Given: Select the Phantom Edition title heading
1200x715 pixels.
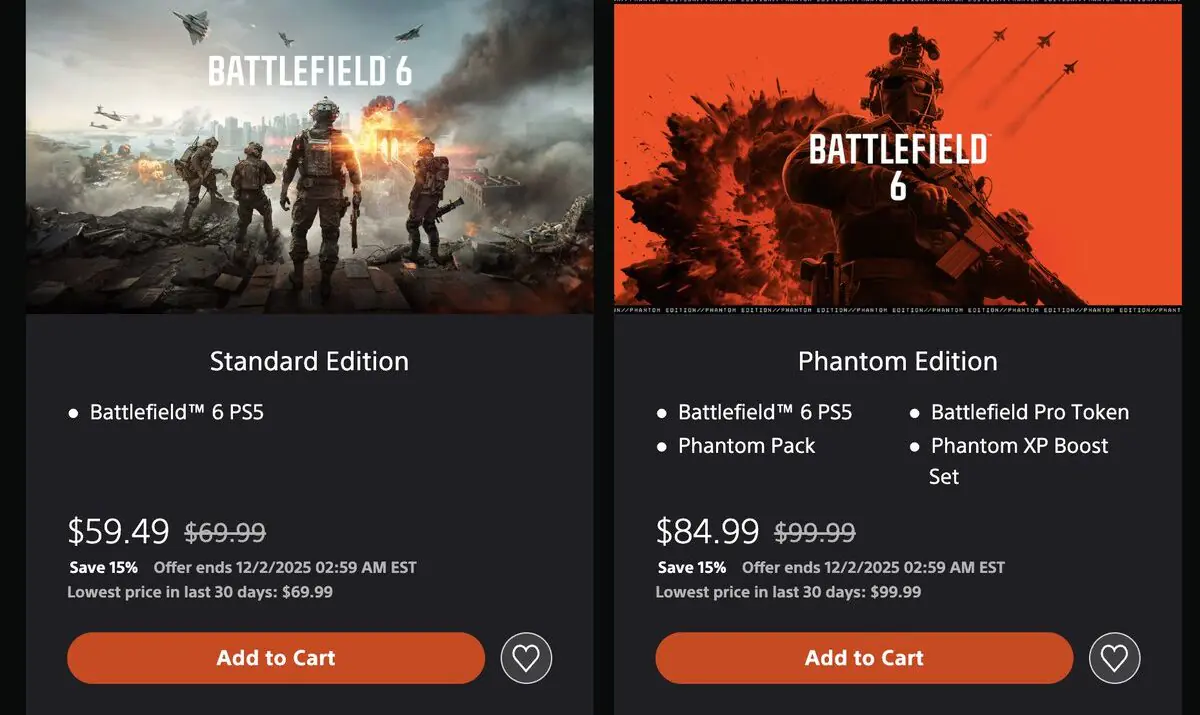Looking at the screenshot, I should click(x=897, y=361).
